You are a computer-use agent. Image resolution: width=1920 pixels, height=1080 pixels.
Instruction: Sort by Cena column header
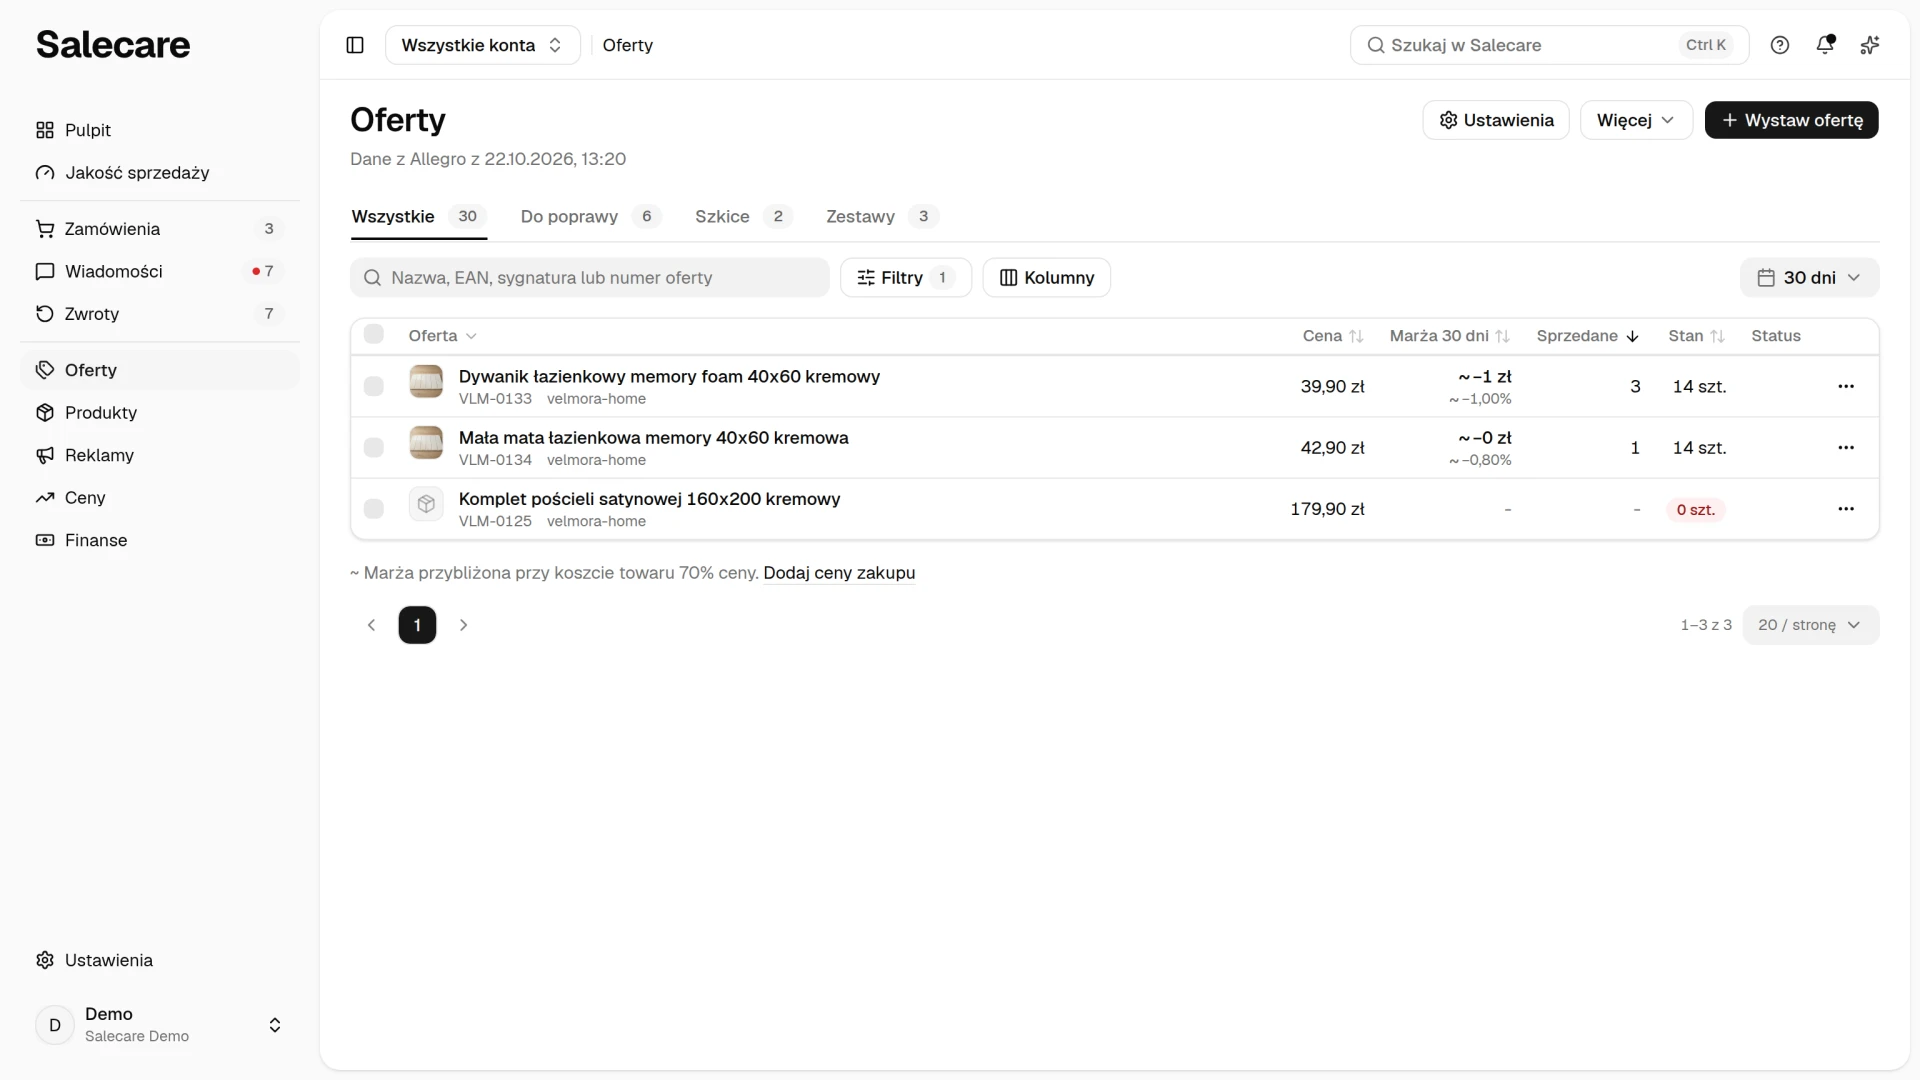pyautogui.click(x=1333, y=336)
